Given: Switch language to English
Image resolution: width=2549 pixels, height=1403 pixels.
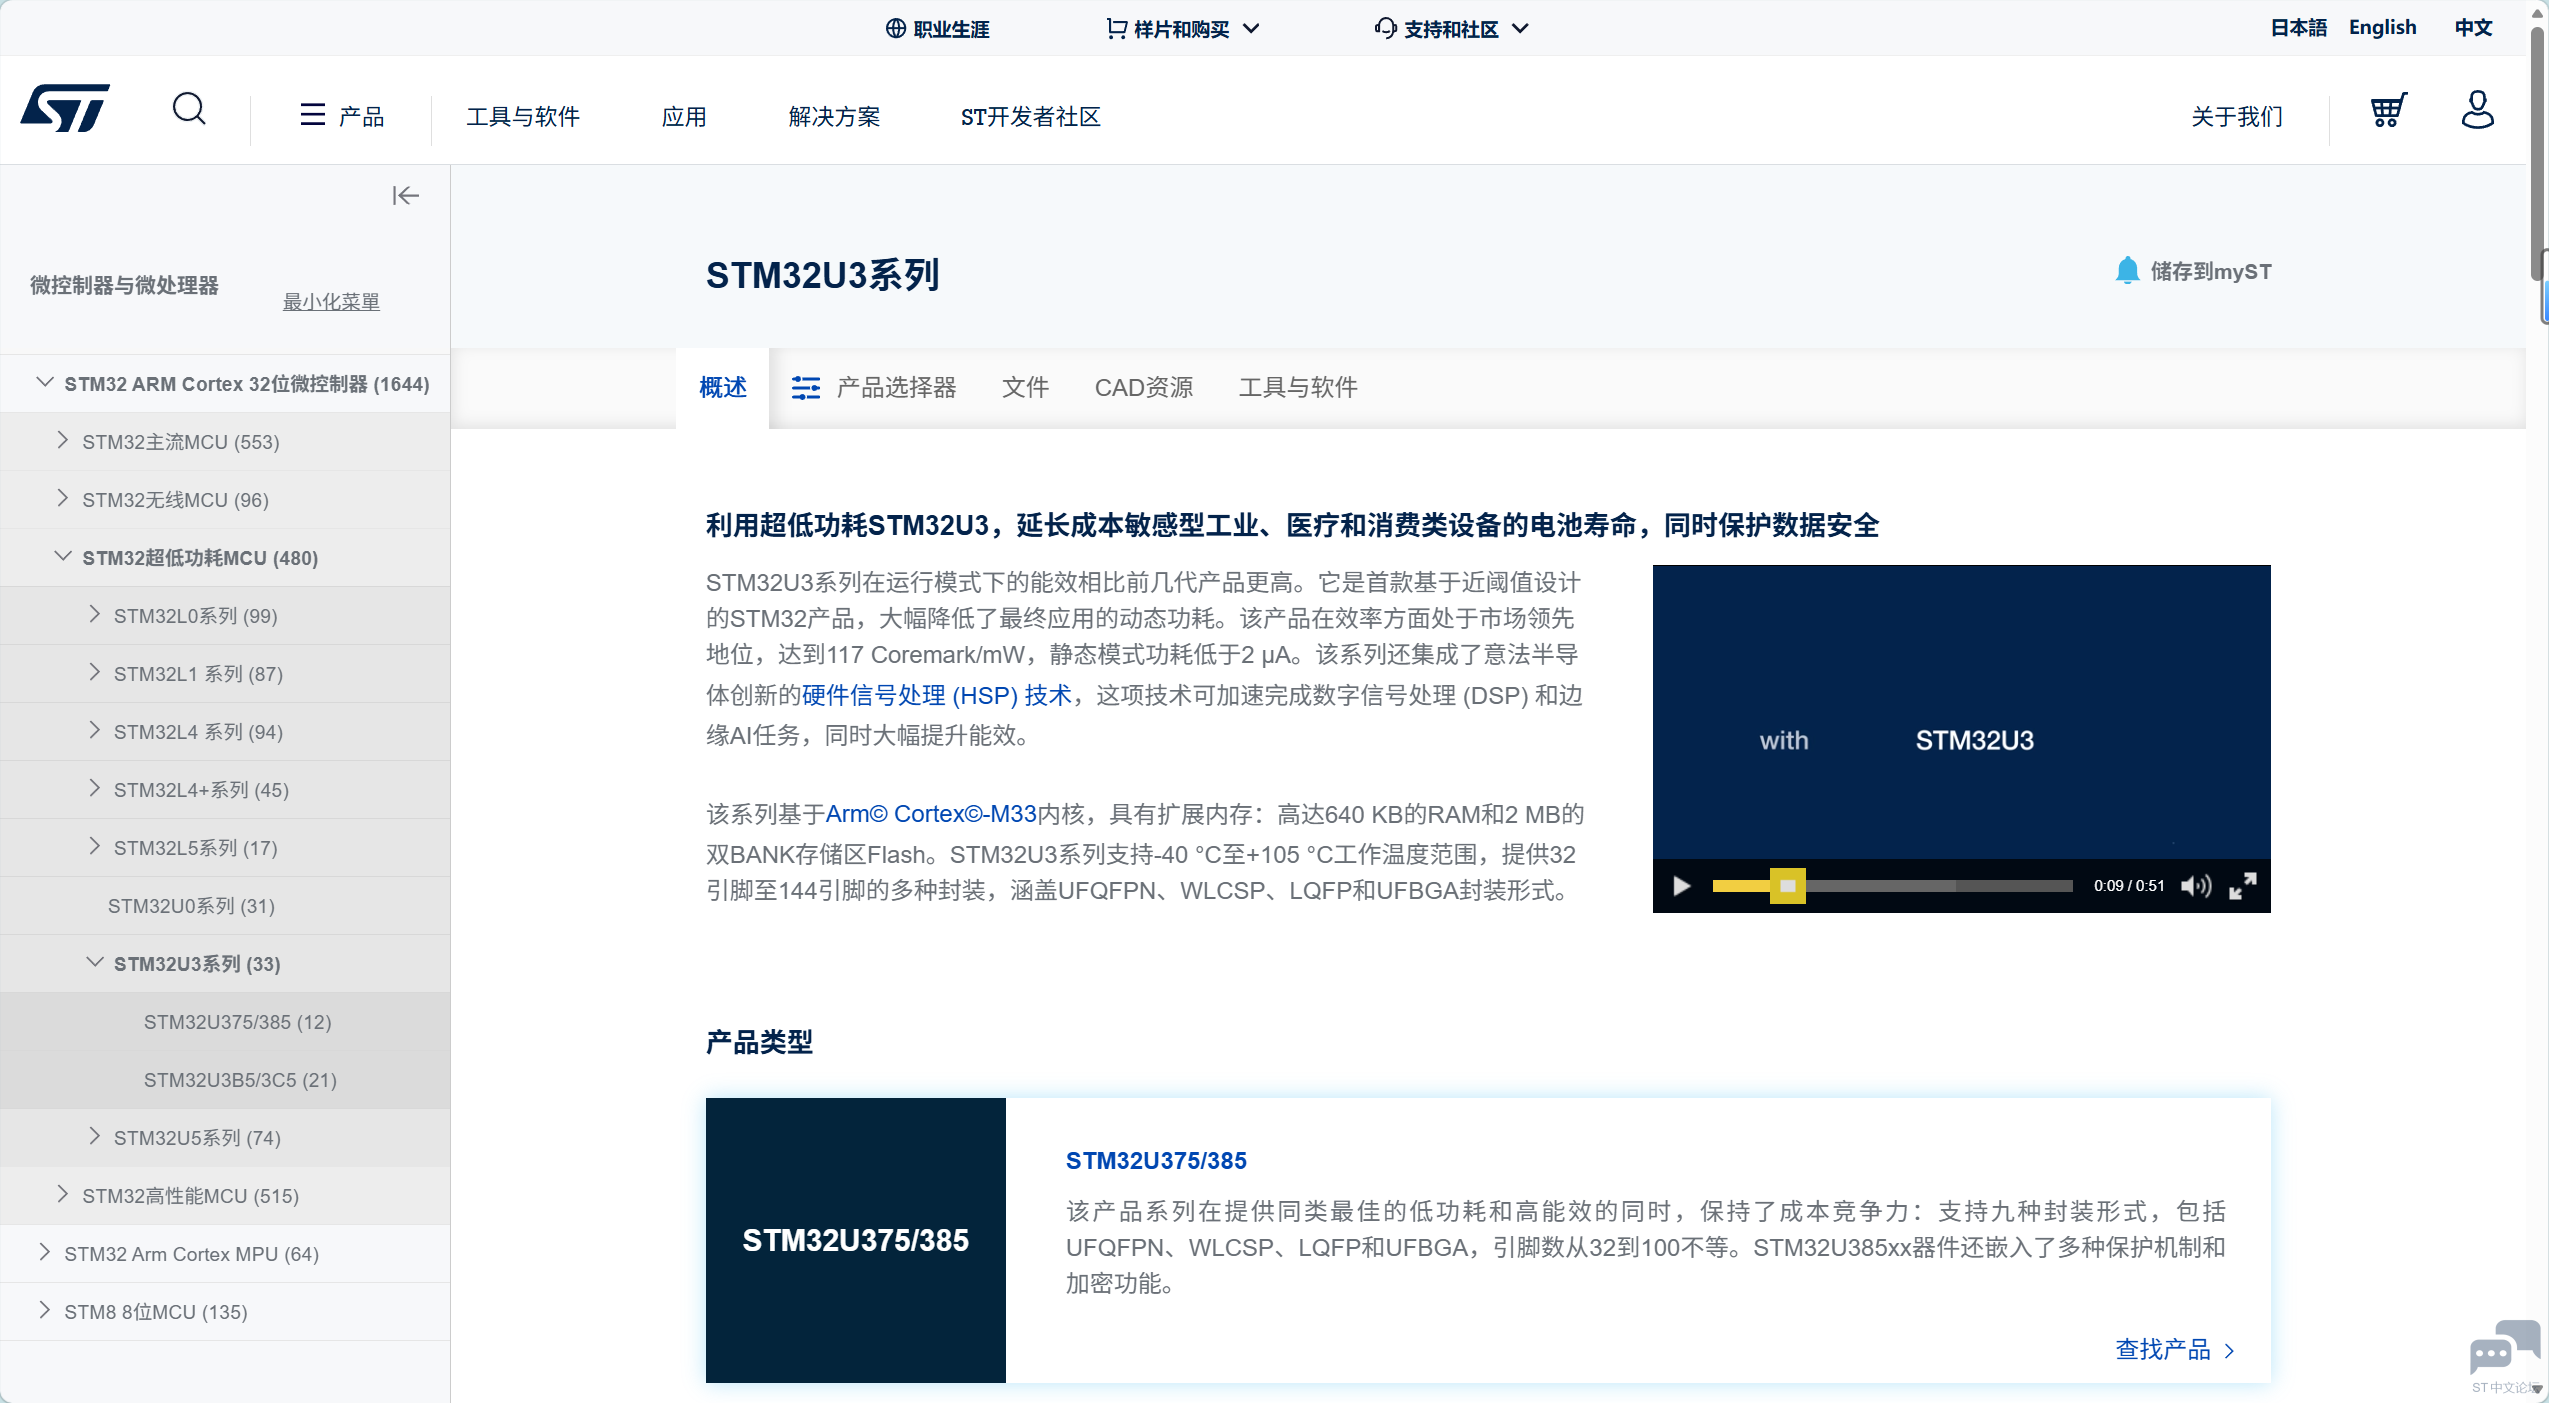Looking at the screenshot, I should tap(2382, 28).
